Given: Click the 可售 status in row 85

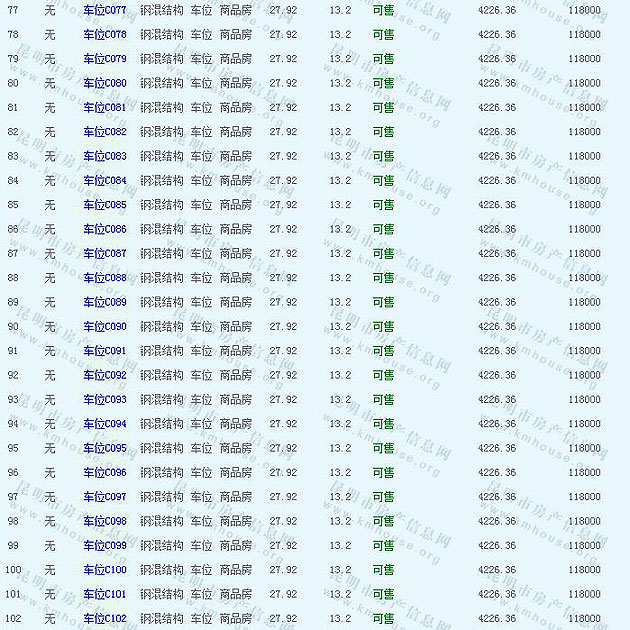Looking at the screenshot, I should tap(383, 205).
